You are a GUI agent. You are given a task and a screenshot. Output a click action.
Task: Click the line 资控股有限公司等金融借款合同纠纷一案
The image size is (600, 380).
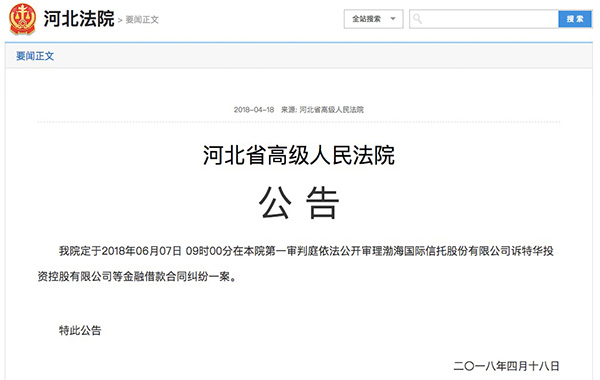138,276
